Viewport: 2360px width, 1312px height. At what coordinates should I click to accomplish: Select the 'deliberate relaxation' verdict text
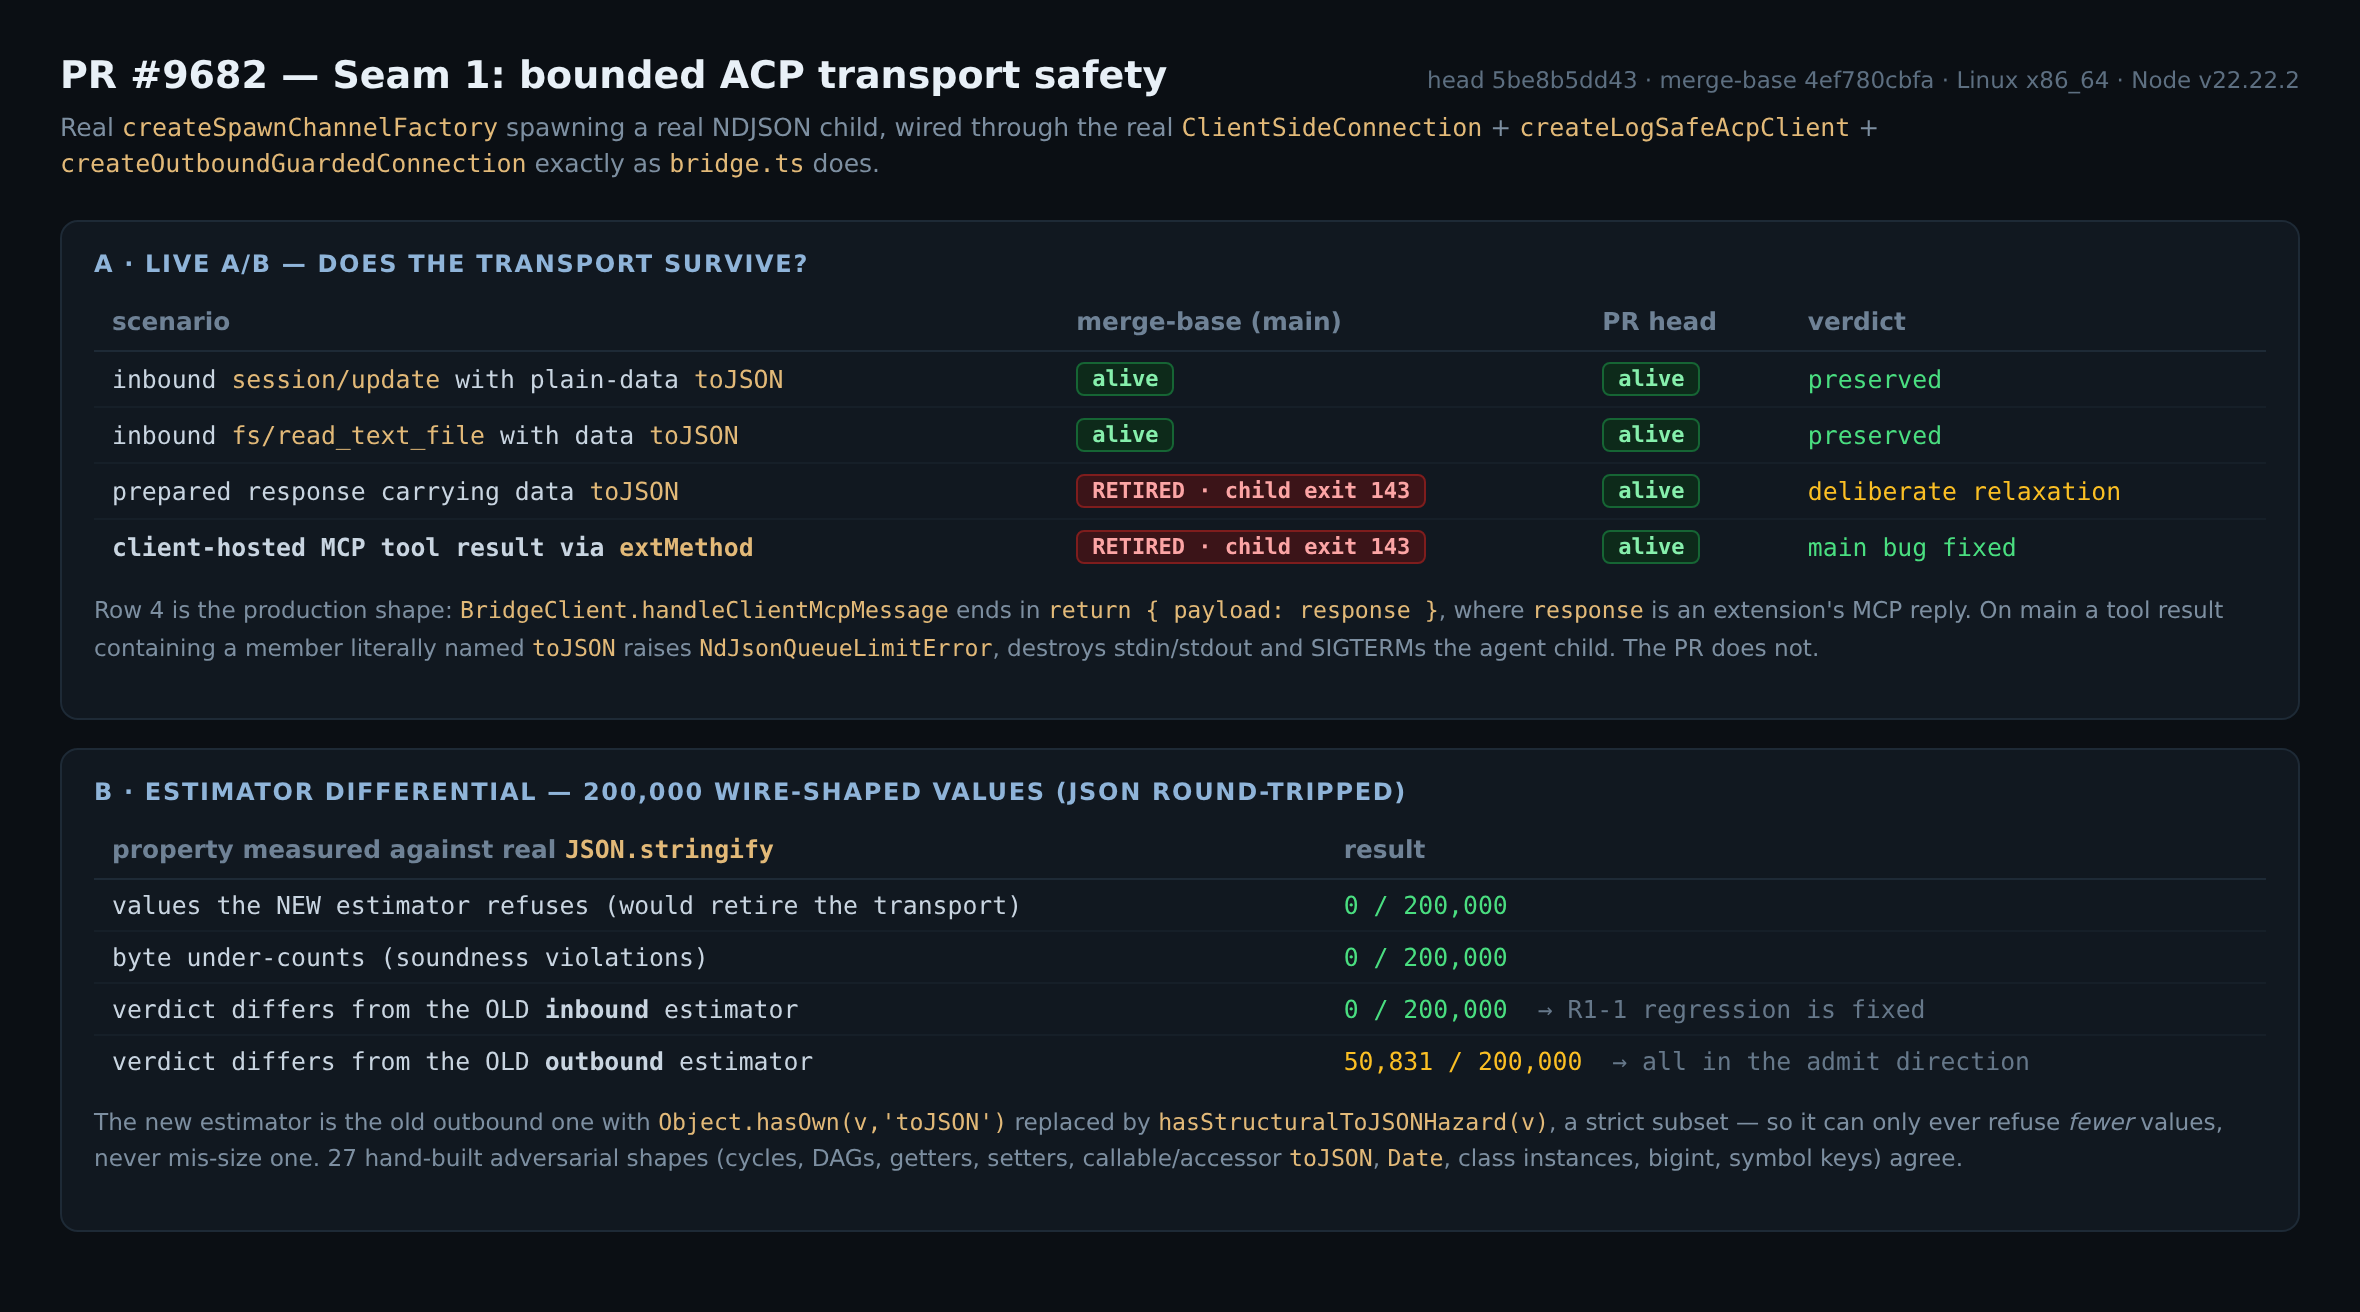[1964, 492]
